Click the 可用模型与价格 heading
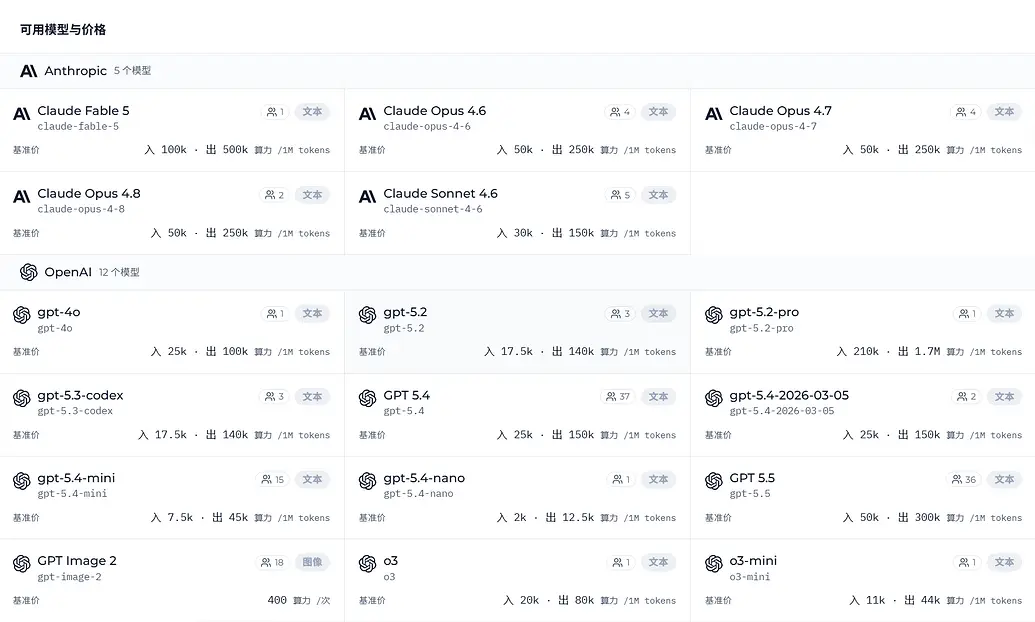Screen dimensions: 1035x622 click(63, 30)
